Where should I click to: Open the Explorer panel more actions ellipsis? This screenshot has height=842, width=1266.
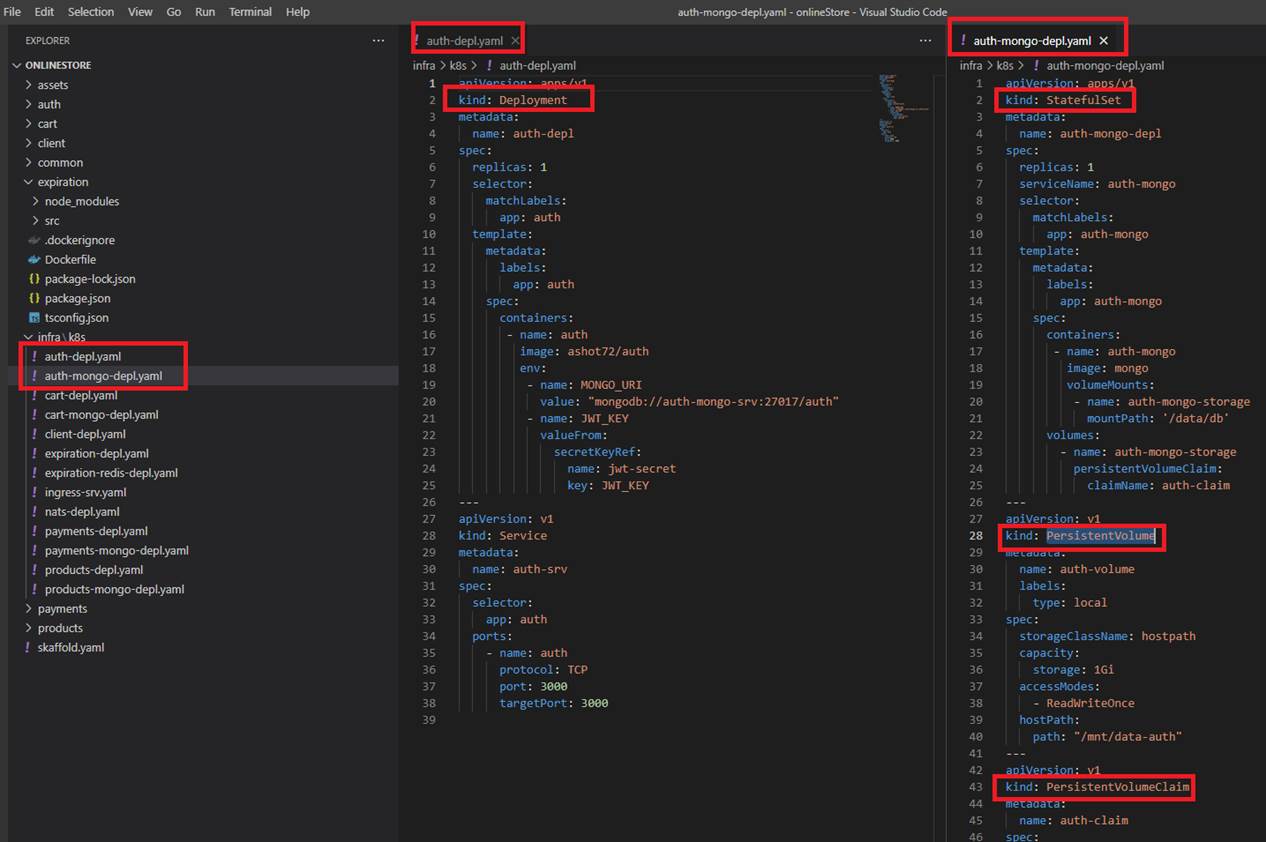click(x=378, y=41)
